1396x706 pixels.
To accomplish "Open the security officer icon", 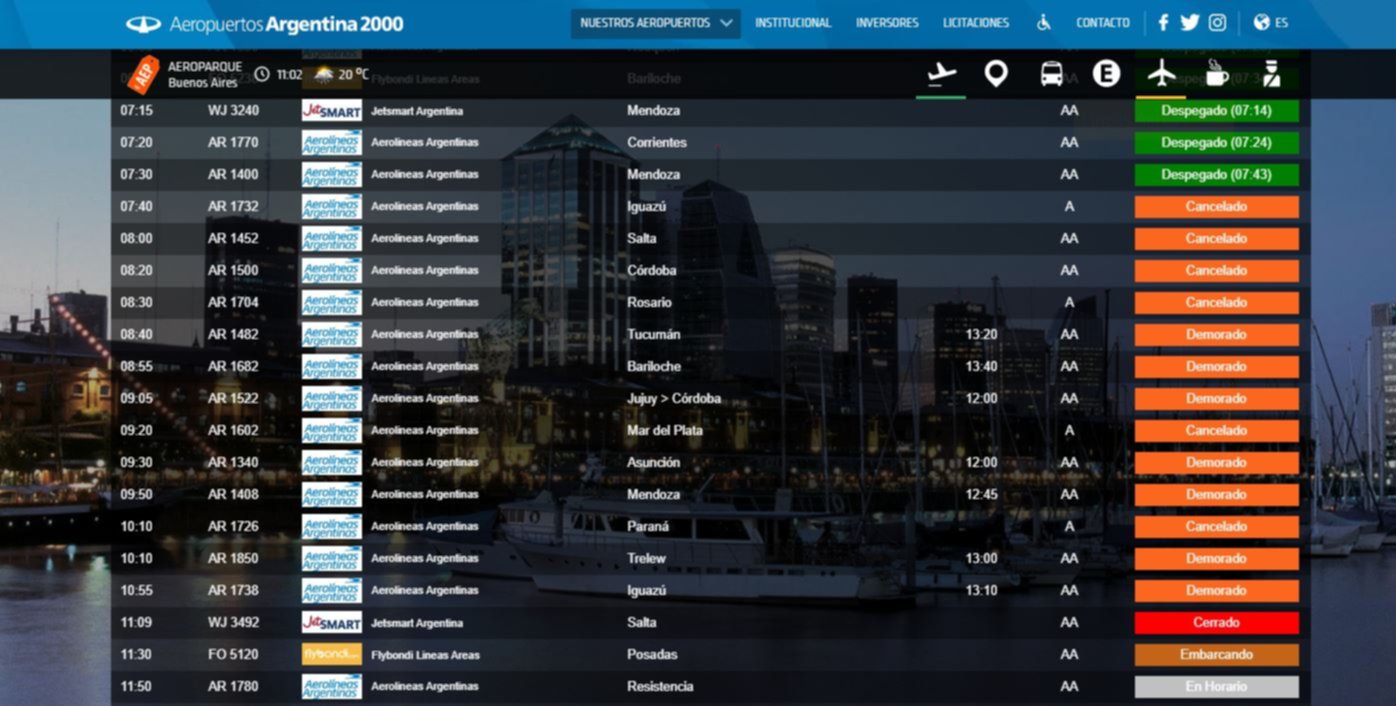I will tap(1271, 74).
